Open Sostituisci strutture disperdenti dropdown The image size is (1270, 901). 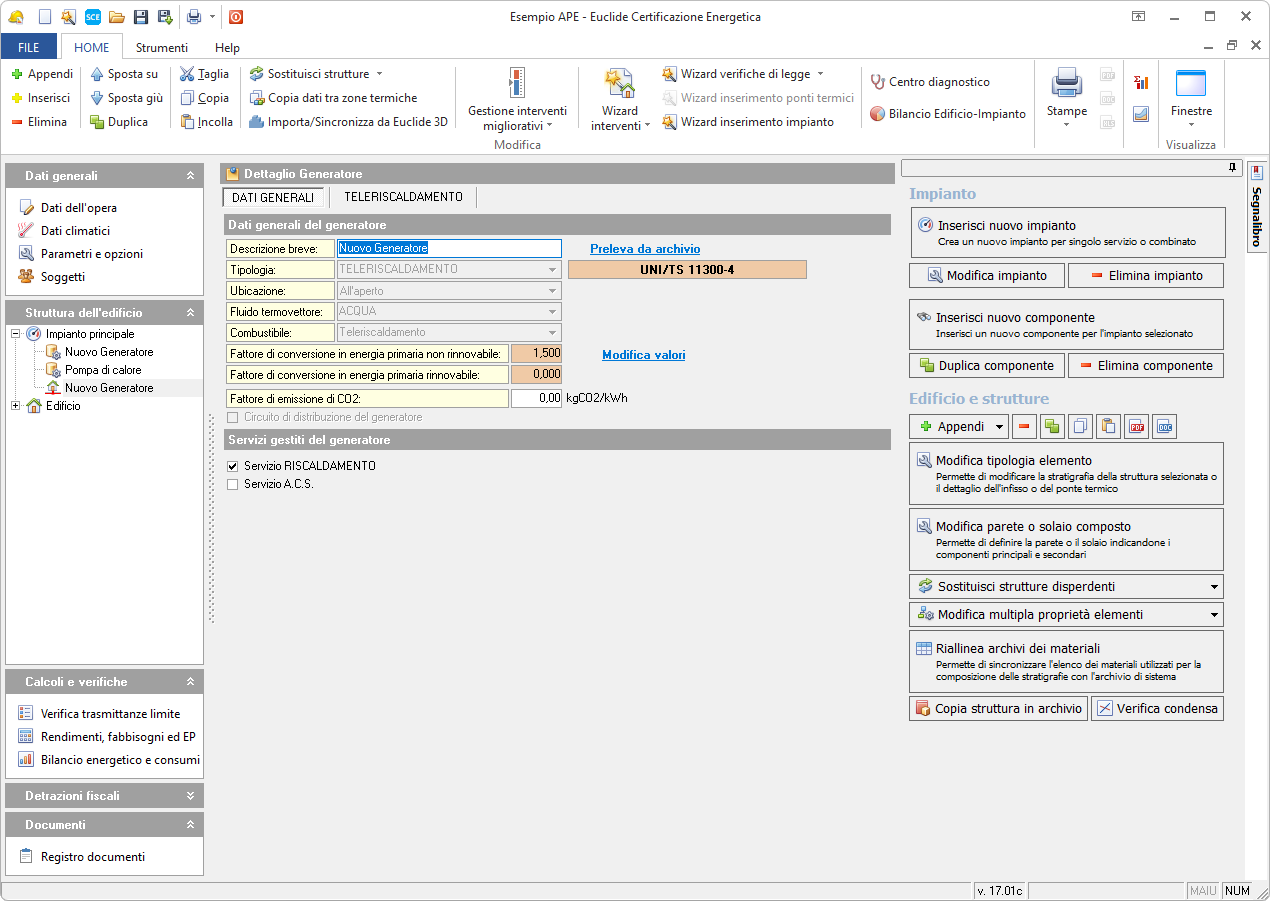[1214, 587]
